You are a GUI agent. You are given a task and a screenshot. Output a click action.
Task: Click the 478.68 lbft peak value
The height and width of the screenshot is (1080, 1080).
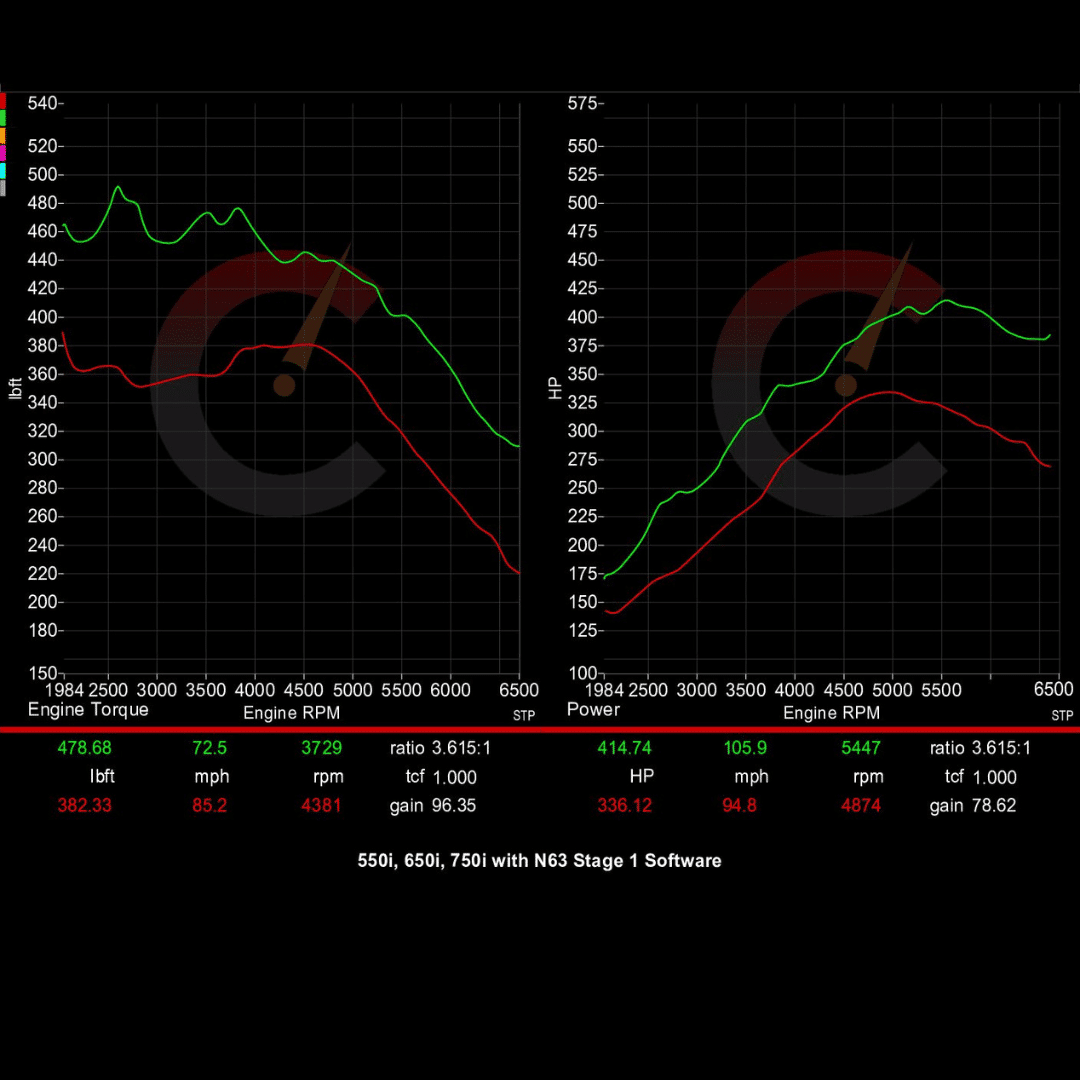85,747
